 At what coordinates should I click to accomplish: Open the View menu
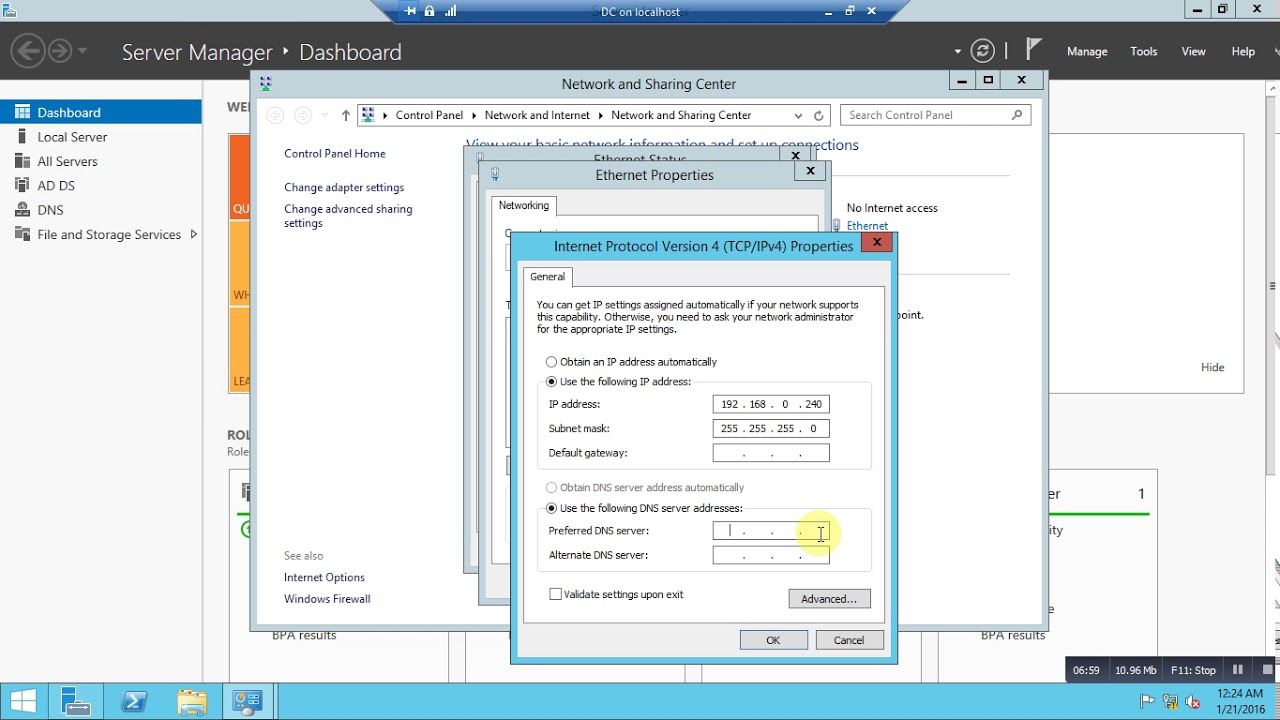coord(1193,52)
